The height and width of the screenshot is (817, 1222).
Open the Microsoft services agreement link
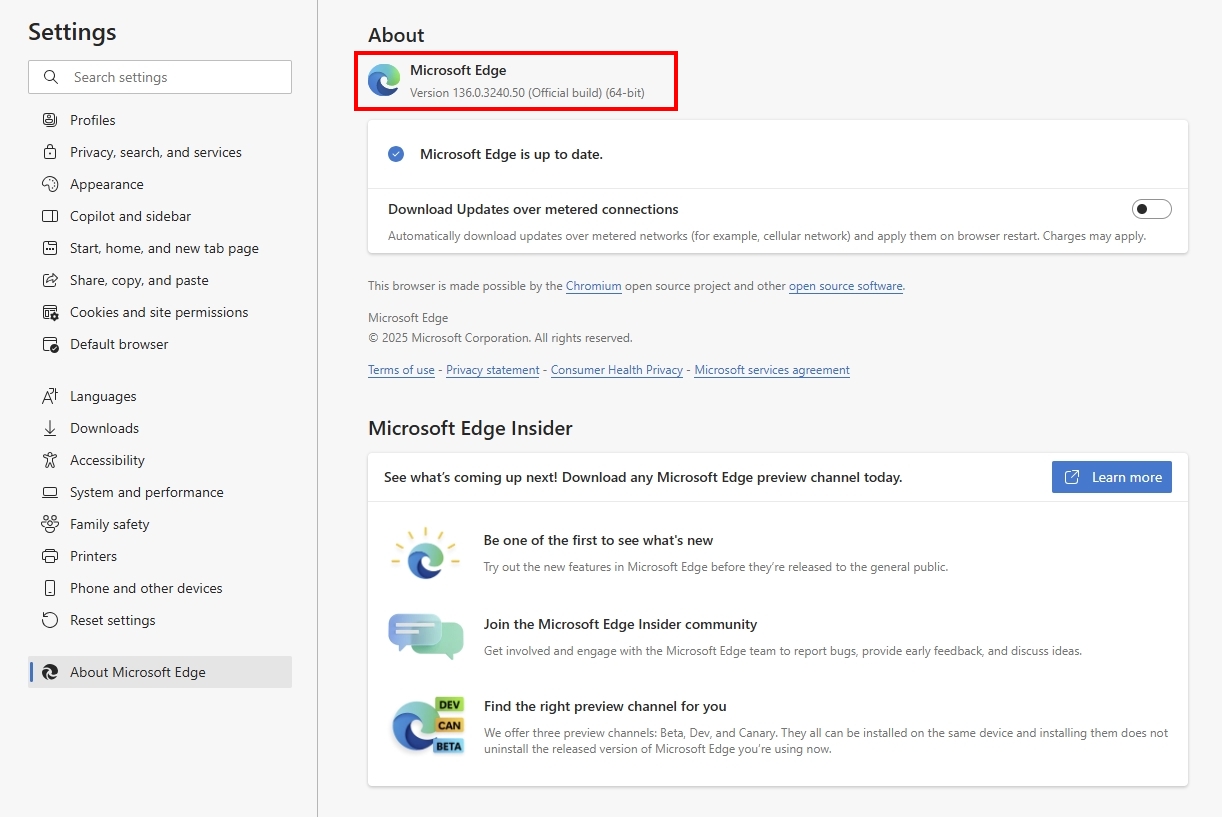coord(772,370)
